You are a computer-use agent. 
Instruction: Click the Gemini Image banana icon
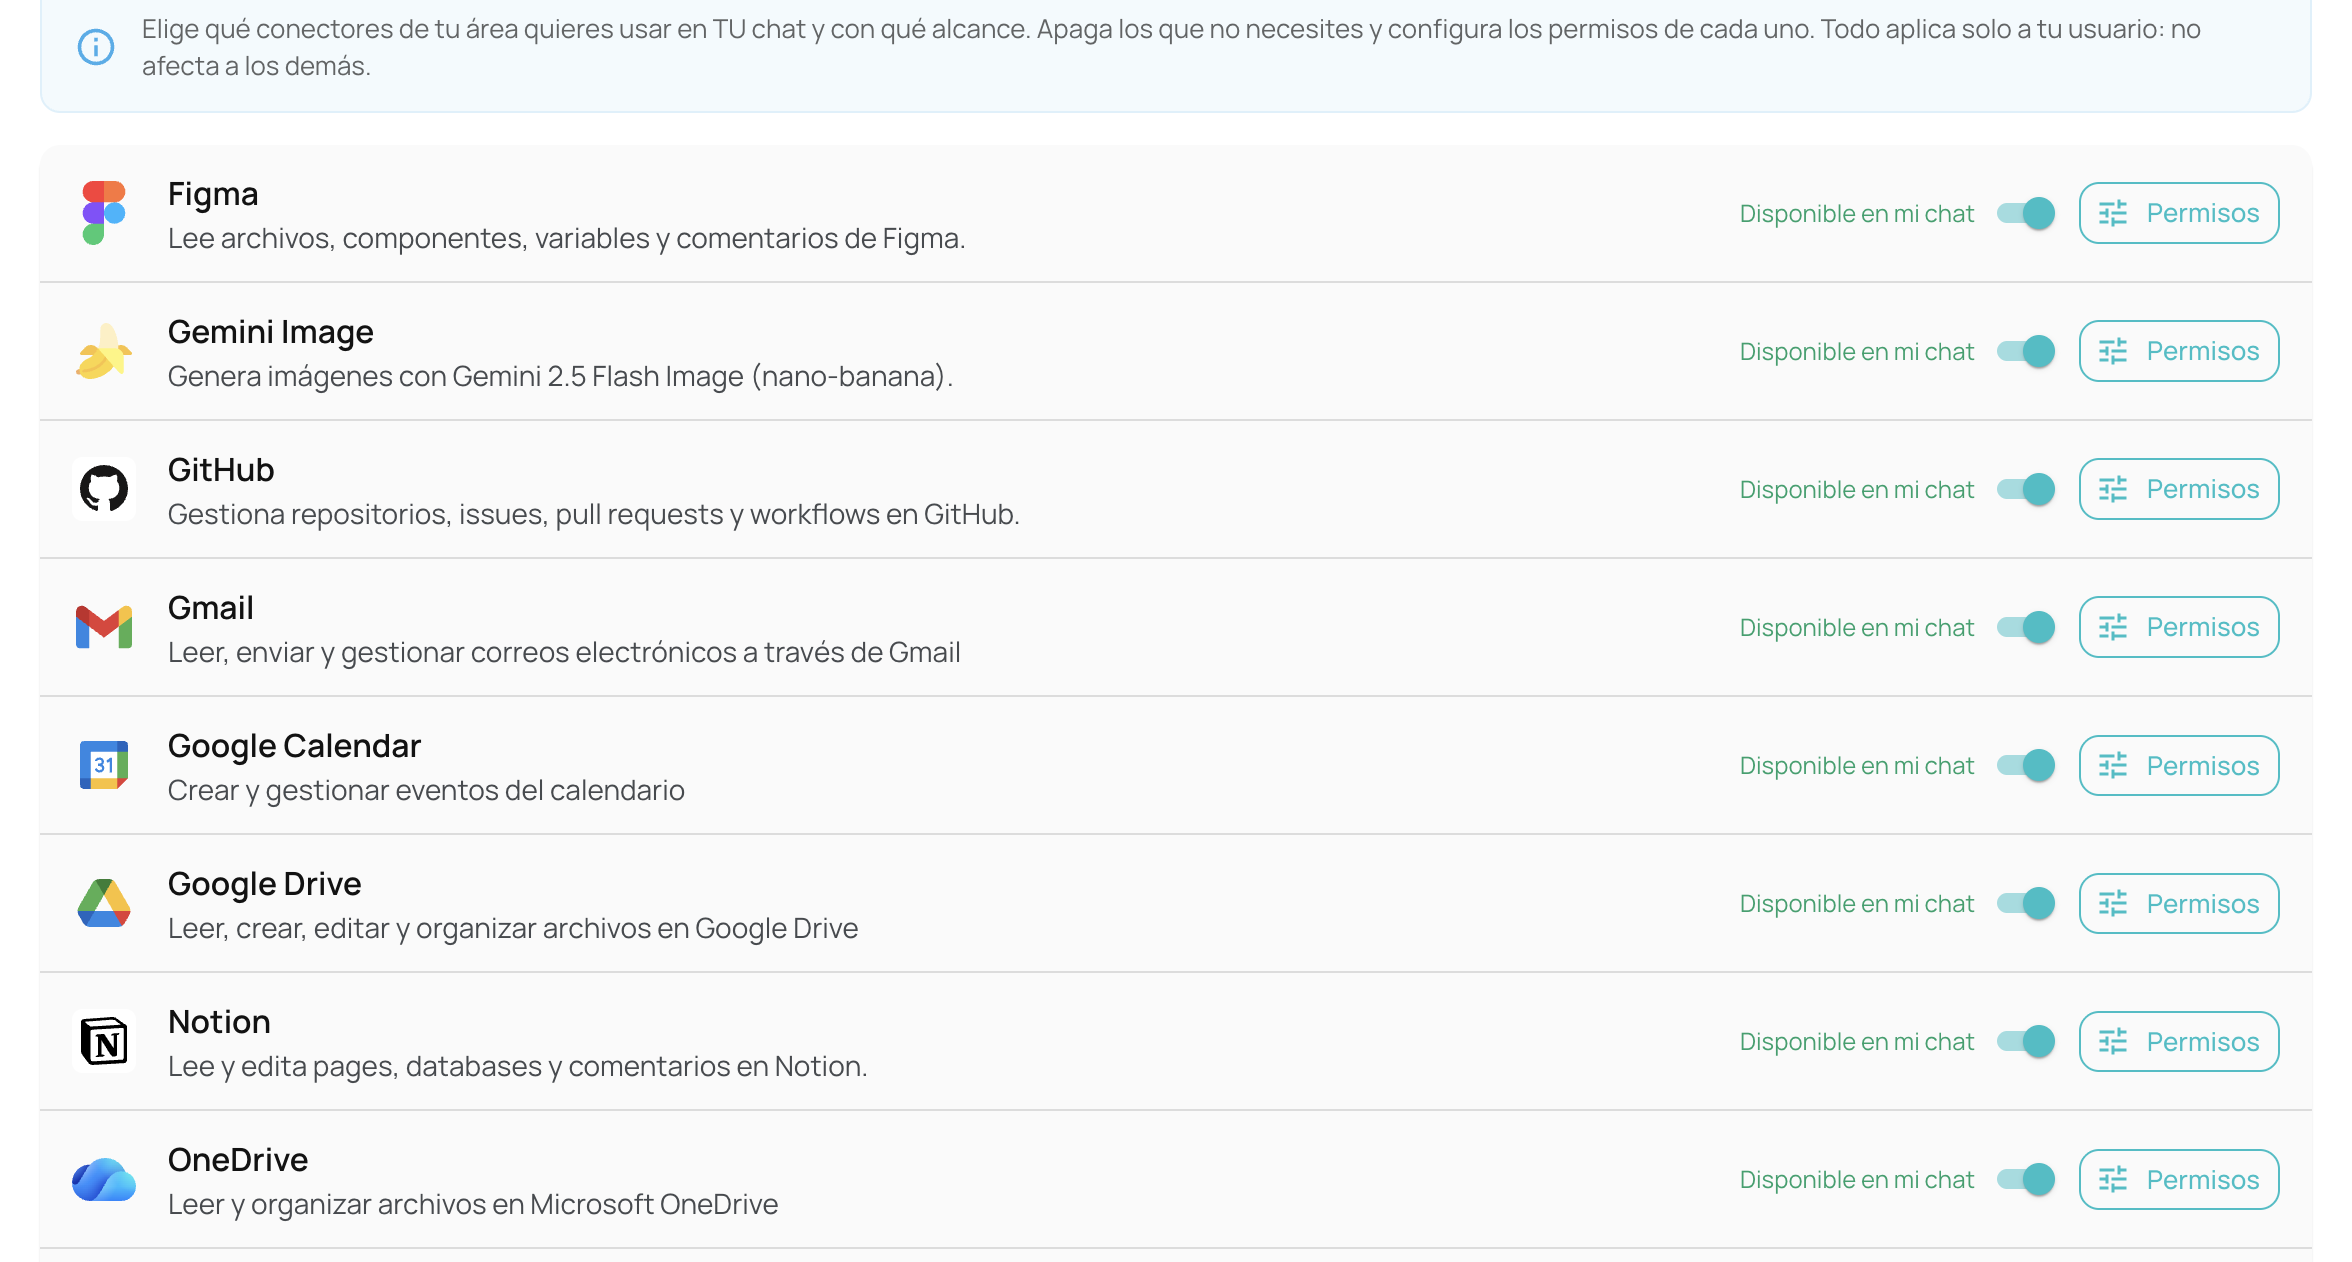click(104, 351)
